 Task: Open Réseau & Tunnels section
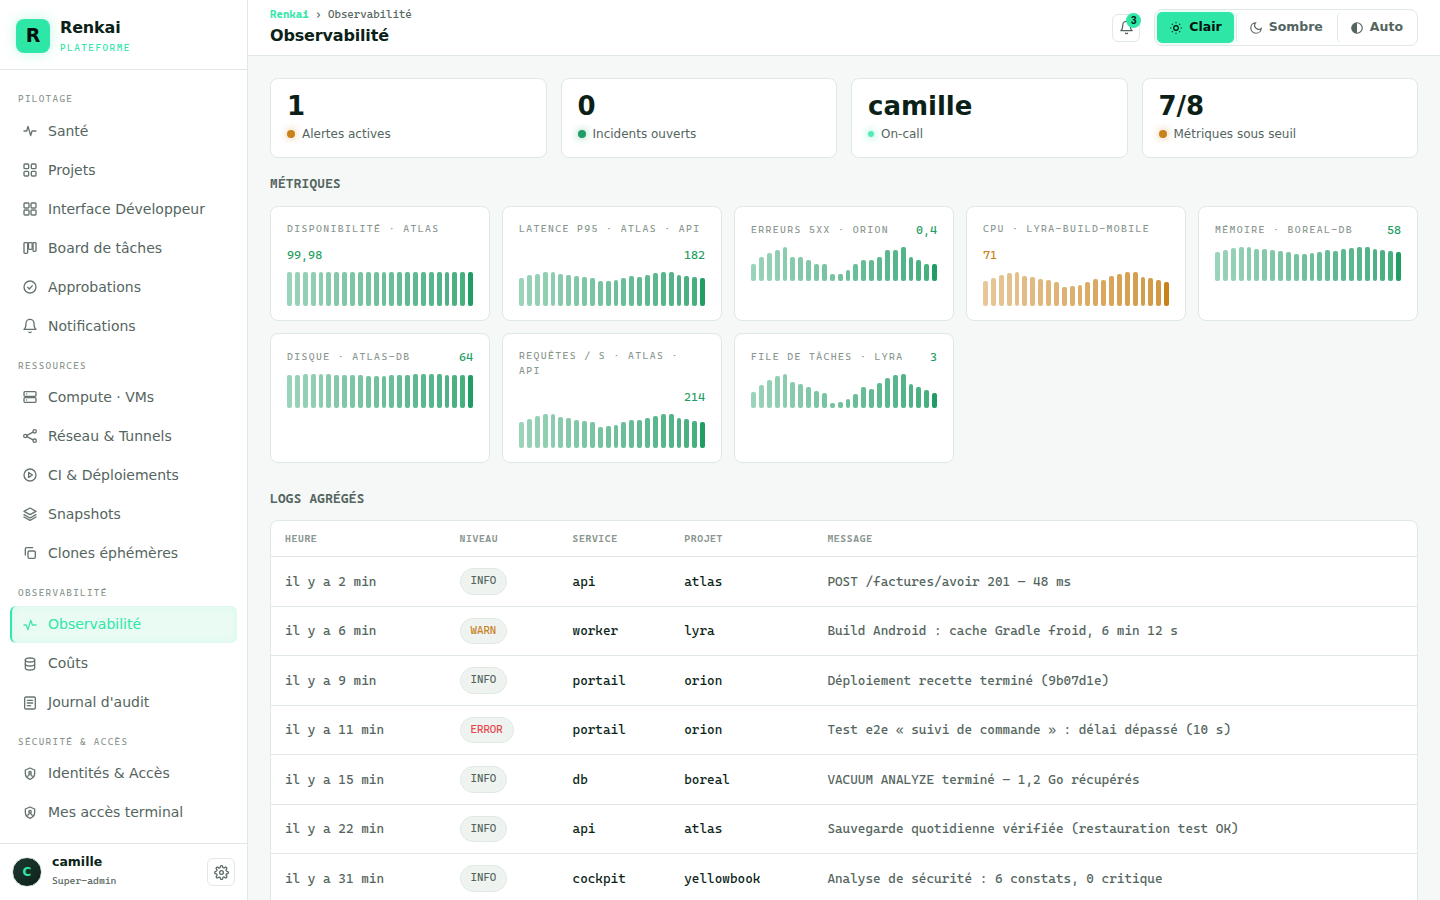[x=123, y=436]
